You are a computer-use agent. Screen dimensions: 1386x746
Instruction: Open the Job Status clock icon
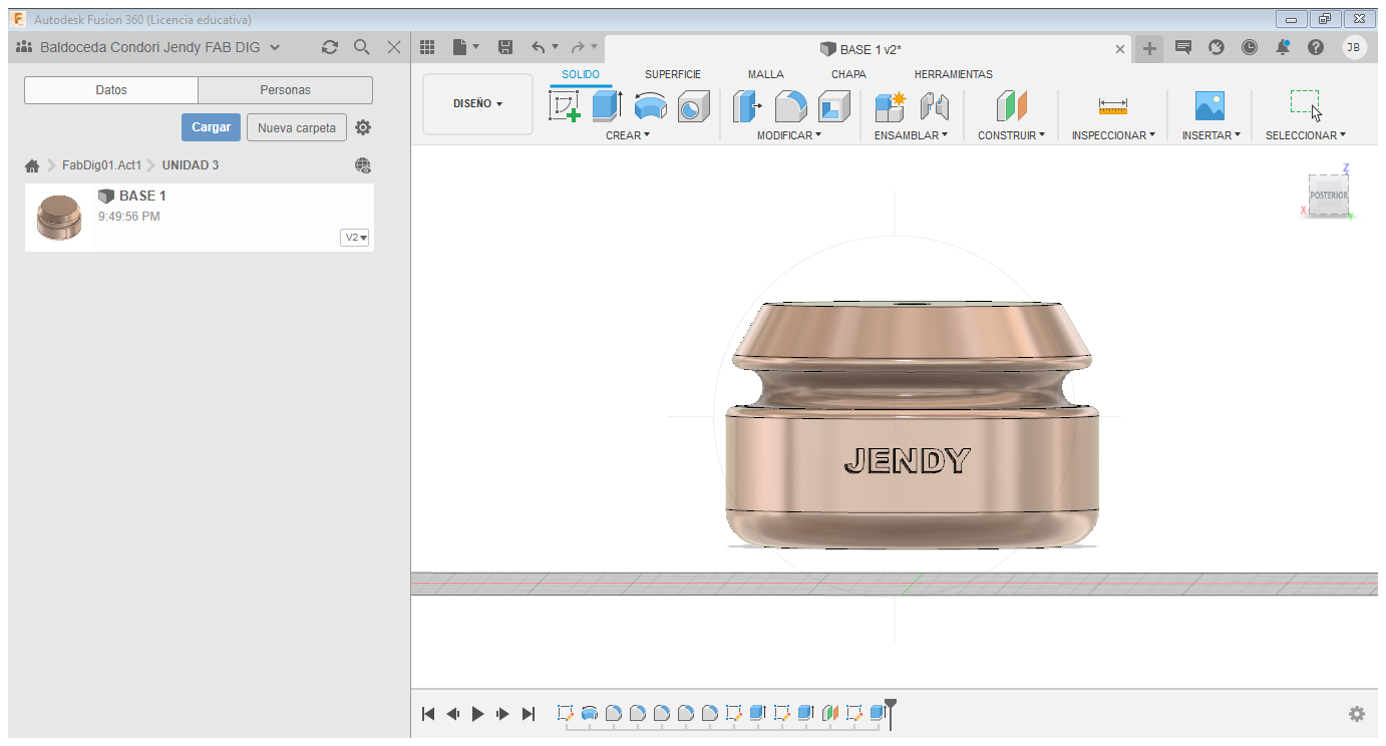[1250, 47]
